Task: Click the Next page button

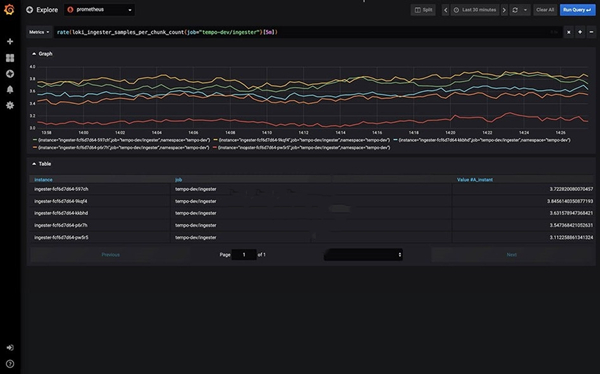Action: click(512, 255)
